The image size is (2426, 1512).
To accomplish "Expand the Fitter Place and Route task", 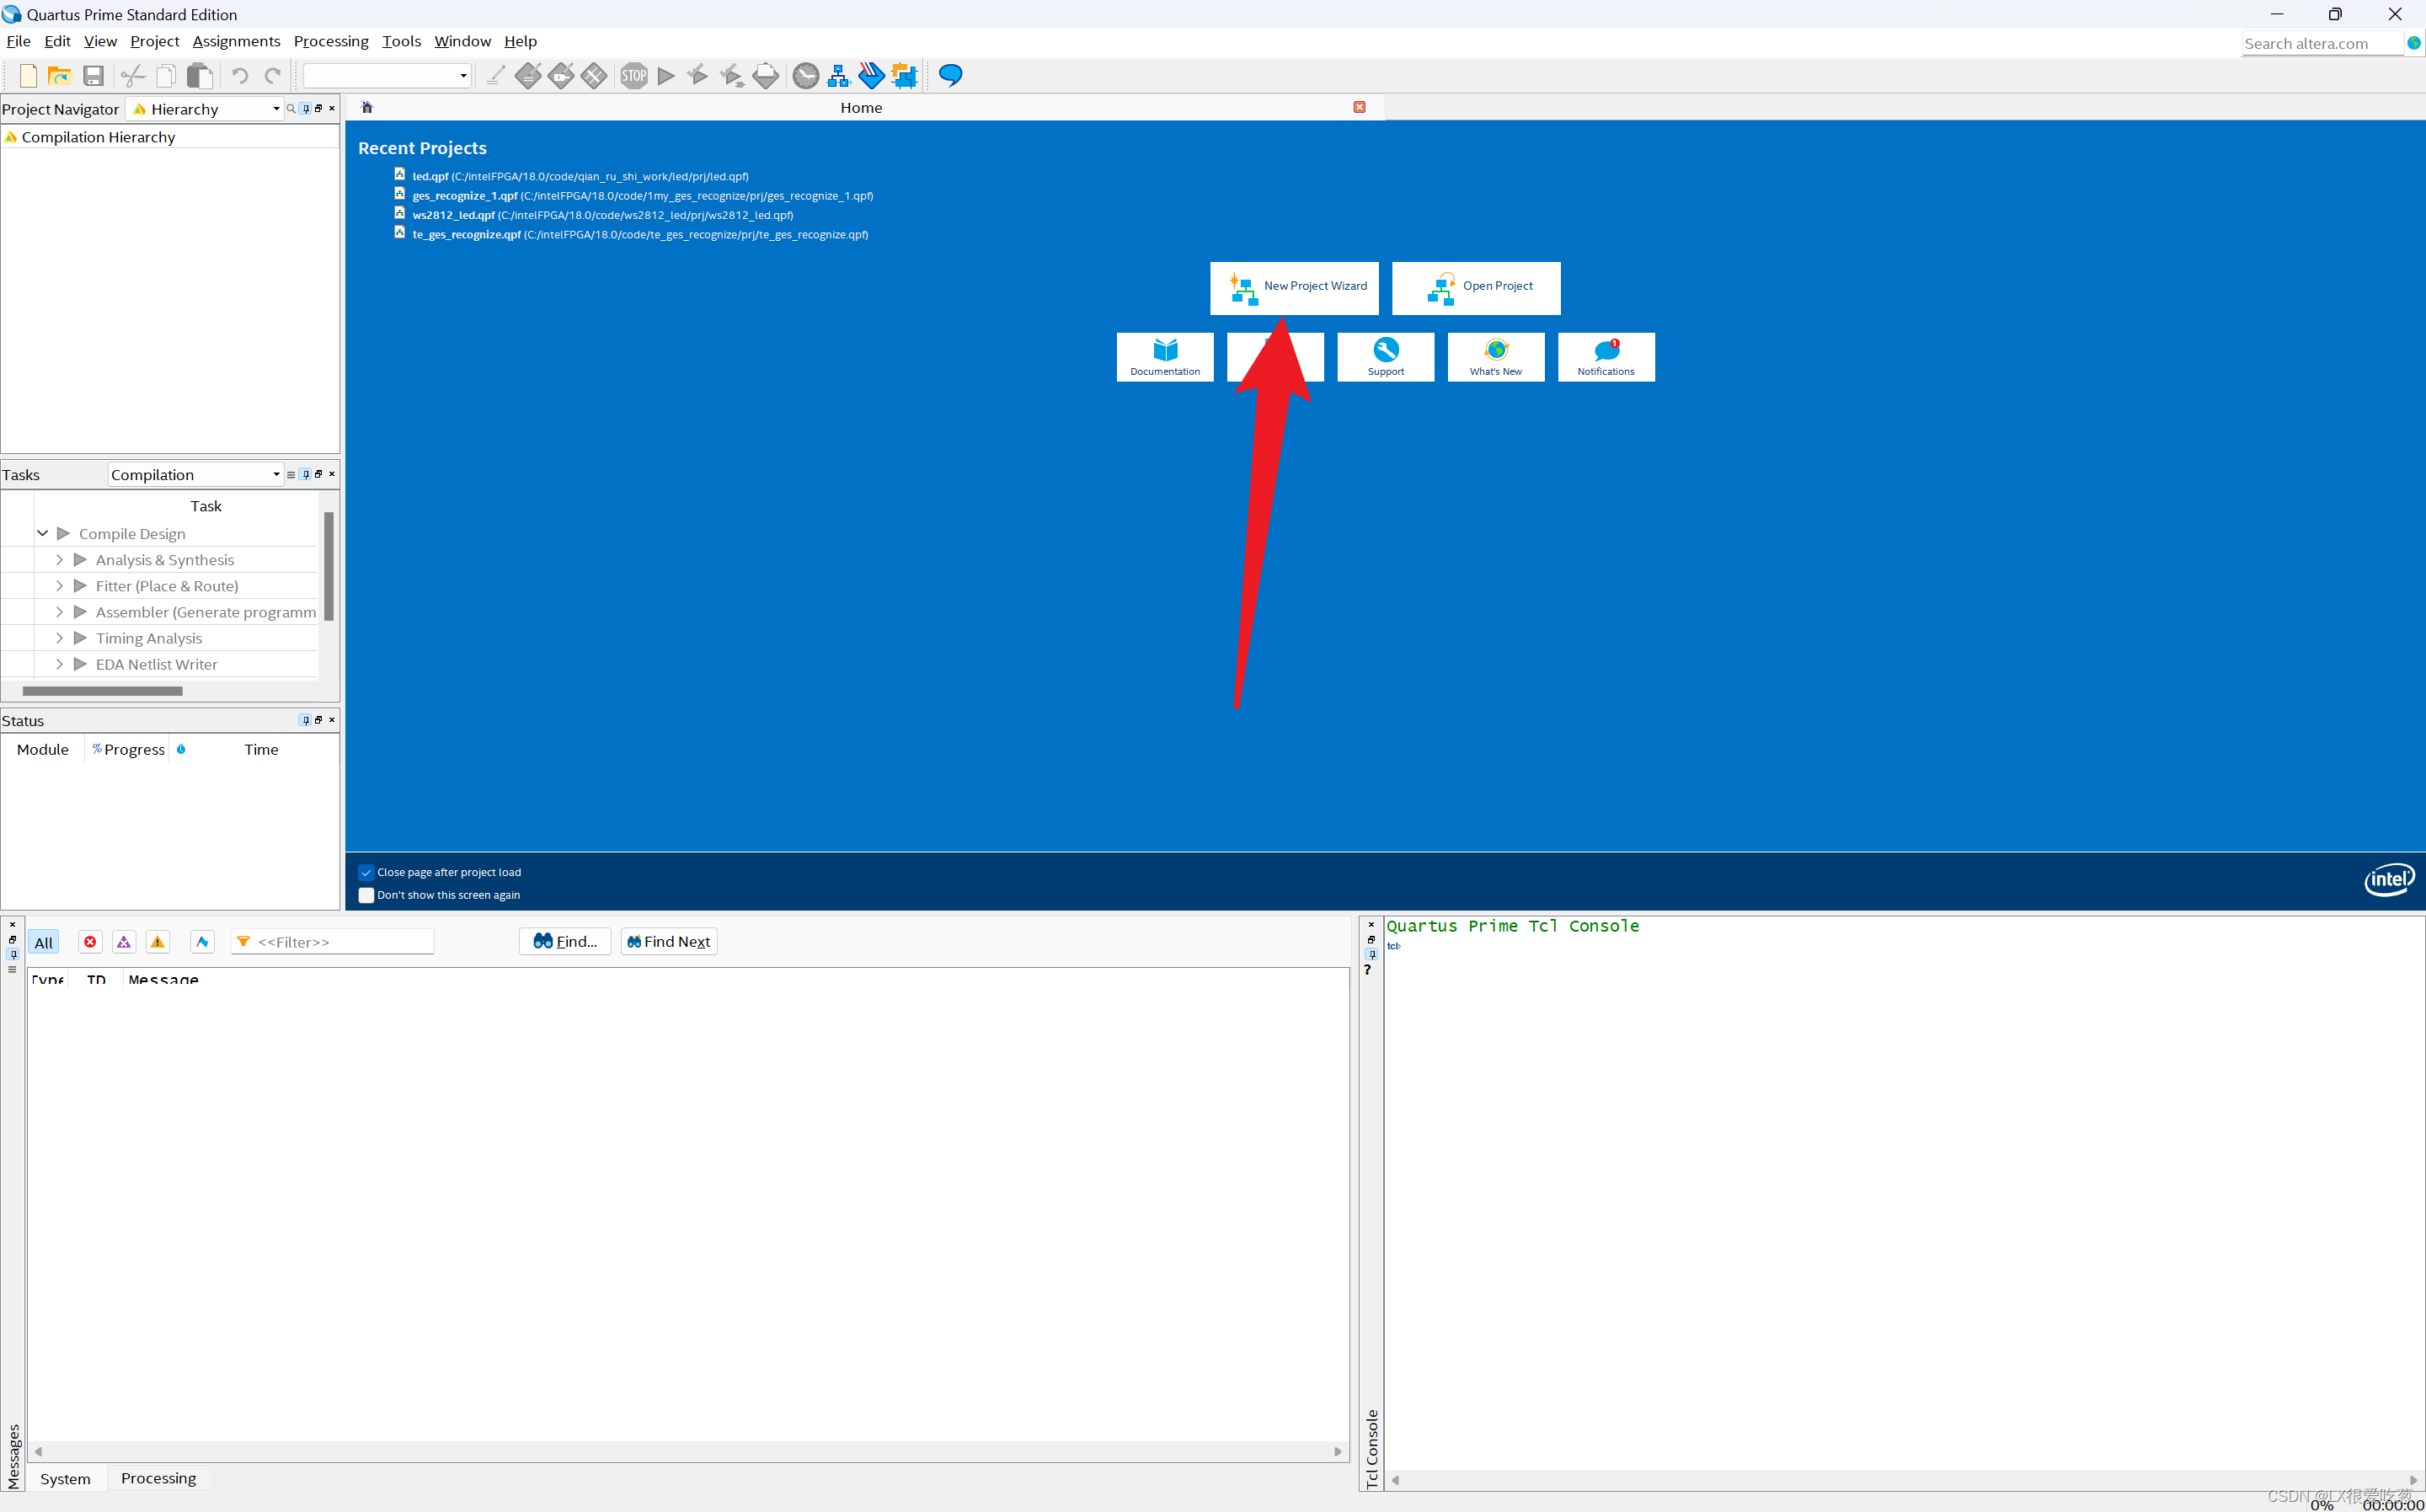I will tap(61, 585).
